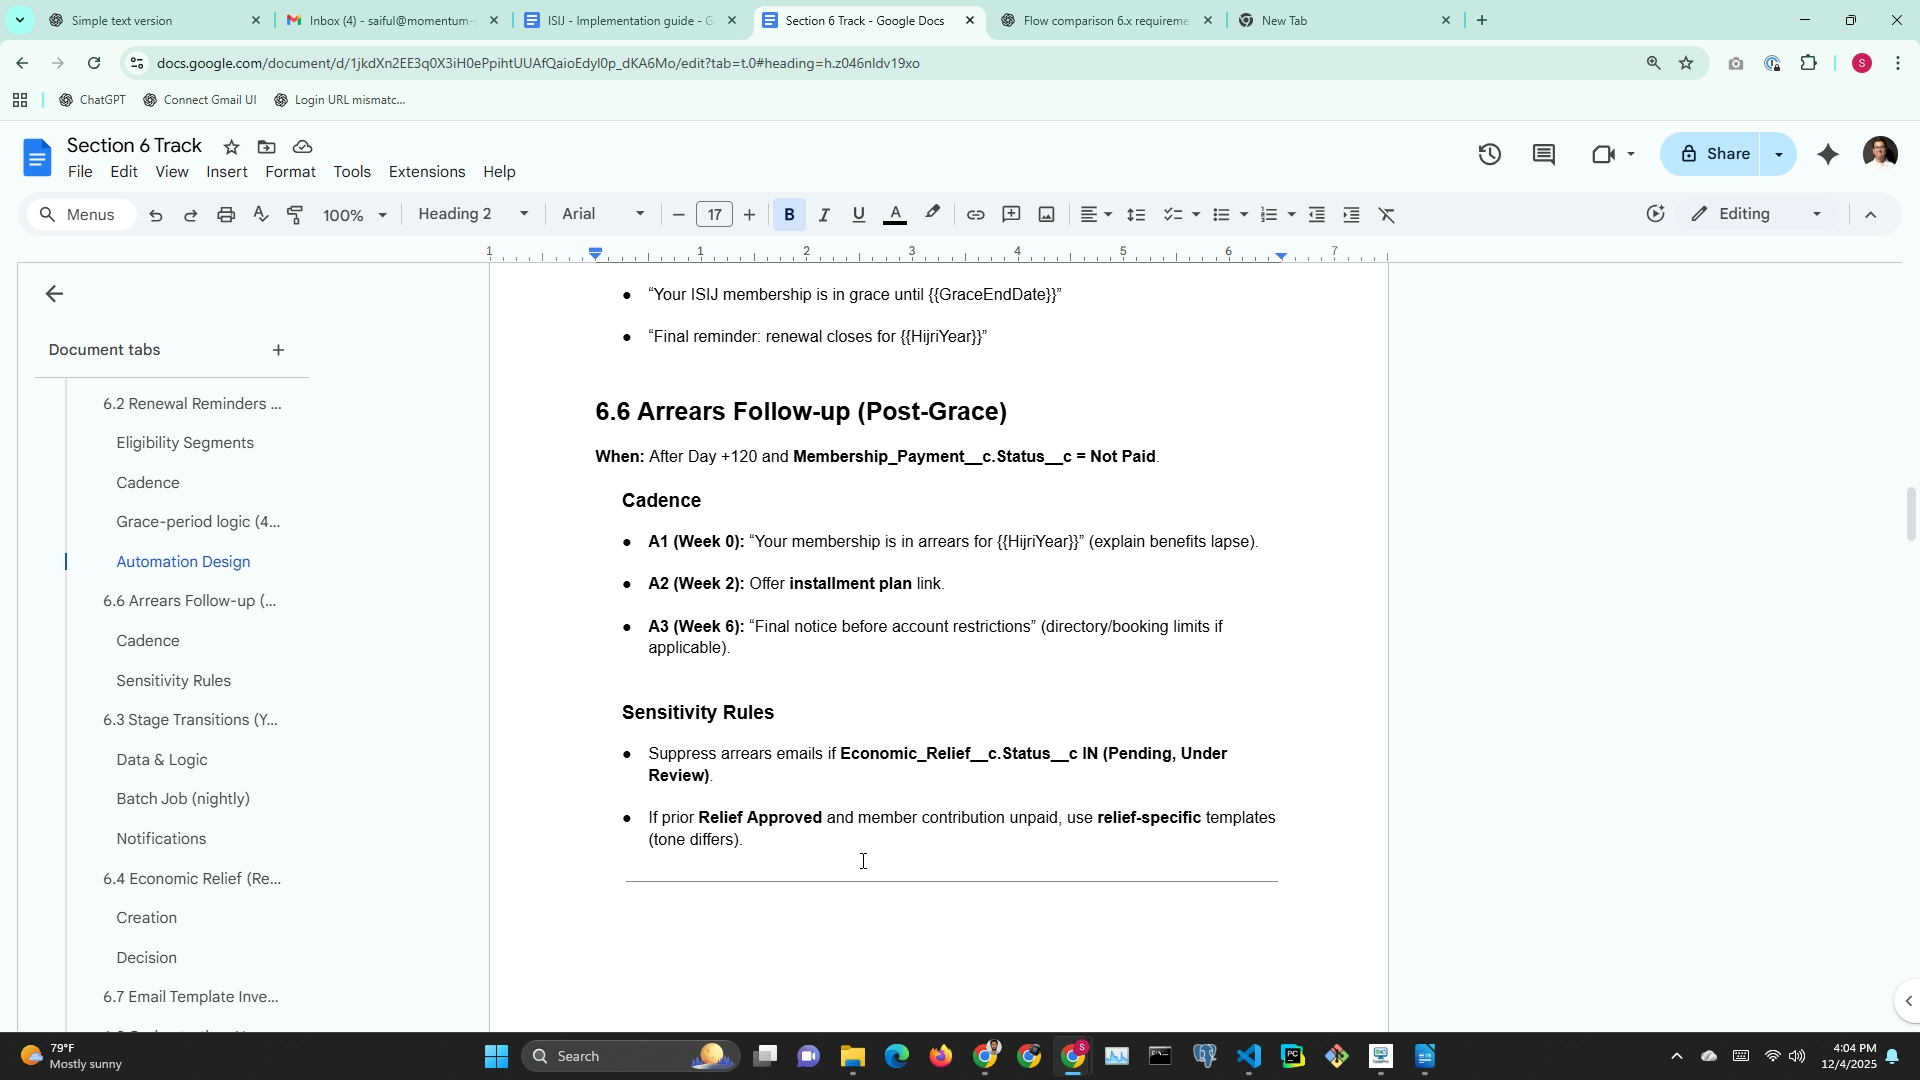The width and height of the screenshot is (1920, 1080).
Task: Open the Extensions menu
Action: [x=426, y=172]
